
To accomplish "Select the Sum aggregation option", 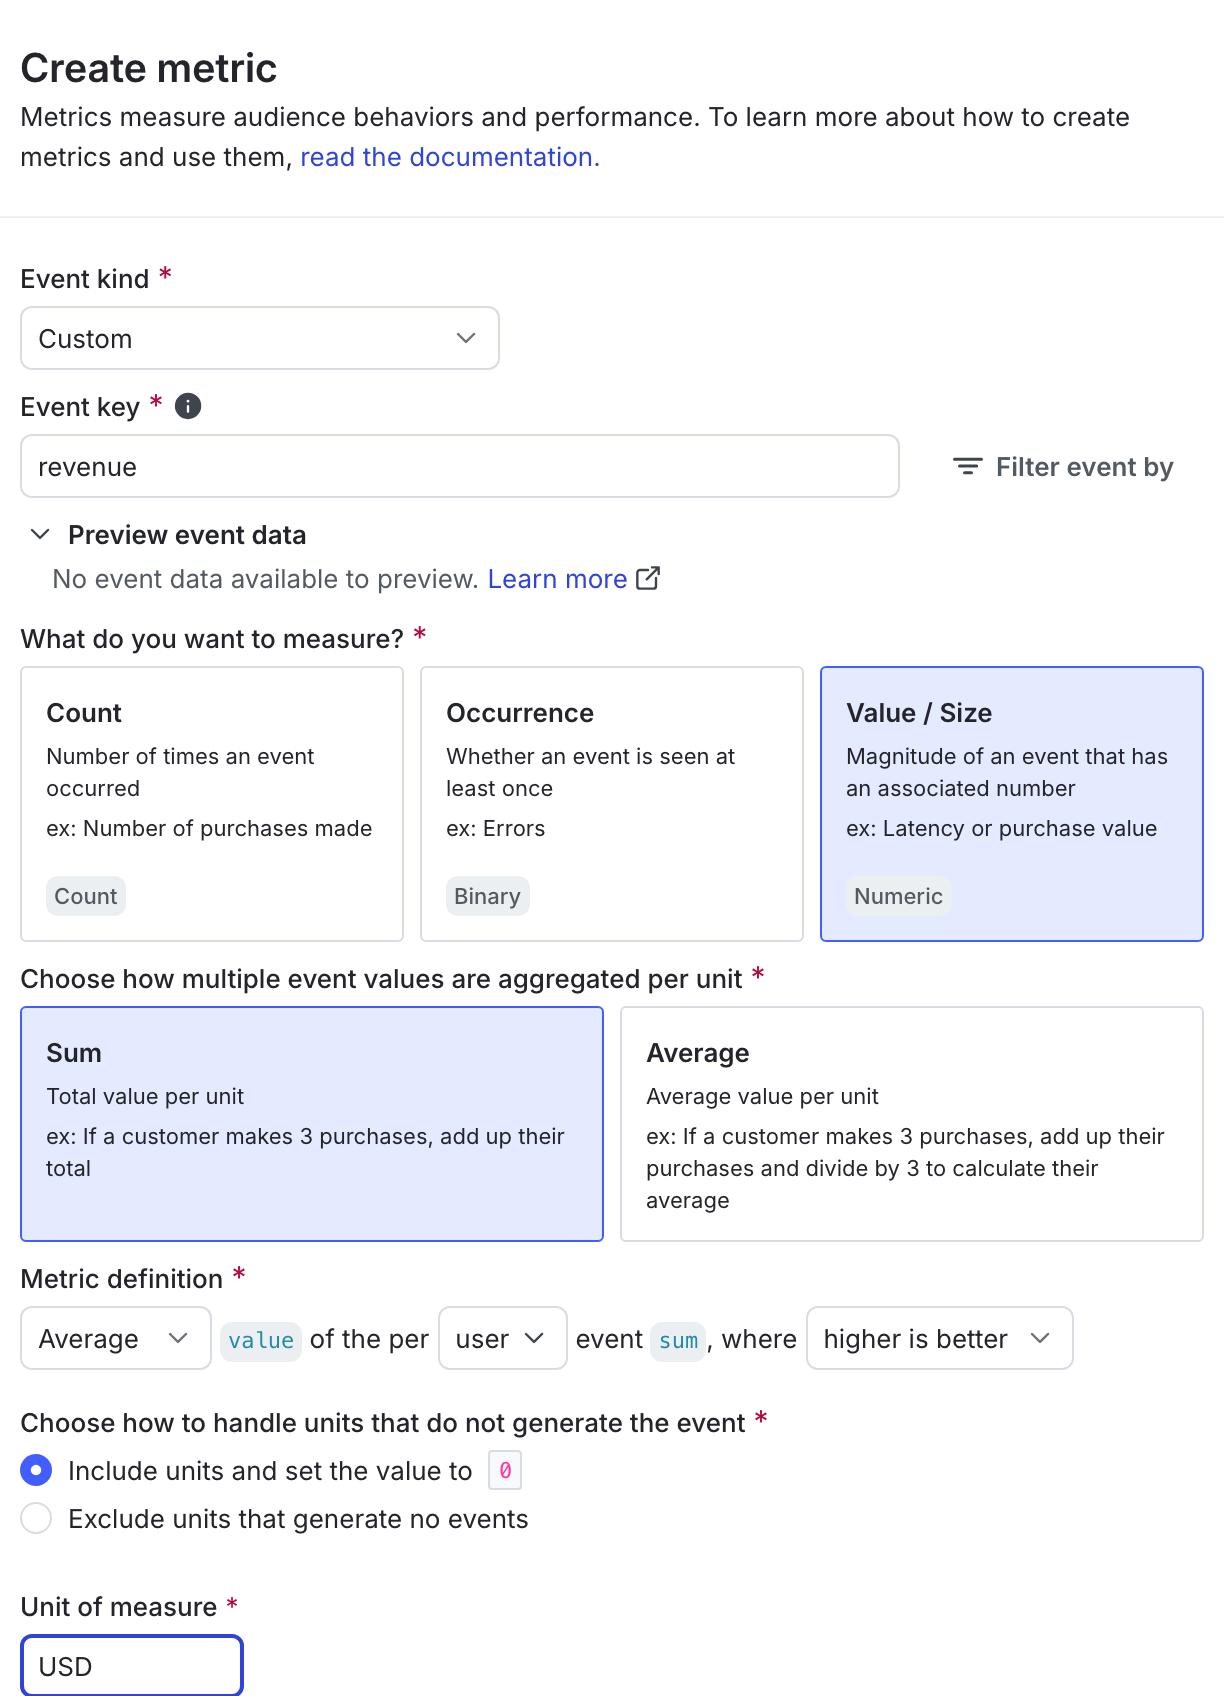I will pos(312,1124).
